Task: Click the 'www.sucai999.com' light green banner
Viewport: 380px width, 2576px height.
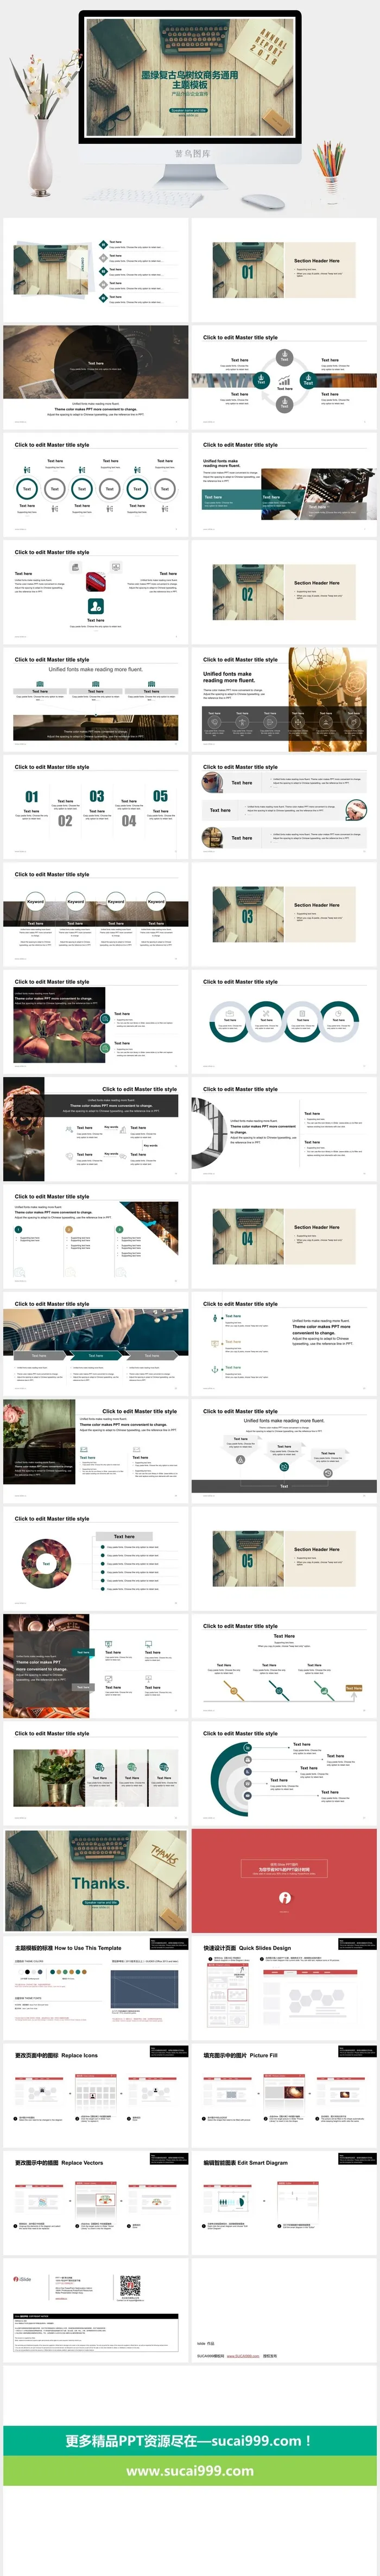Action: pyautogui.click(x=190, y=2471)
